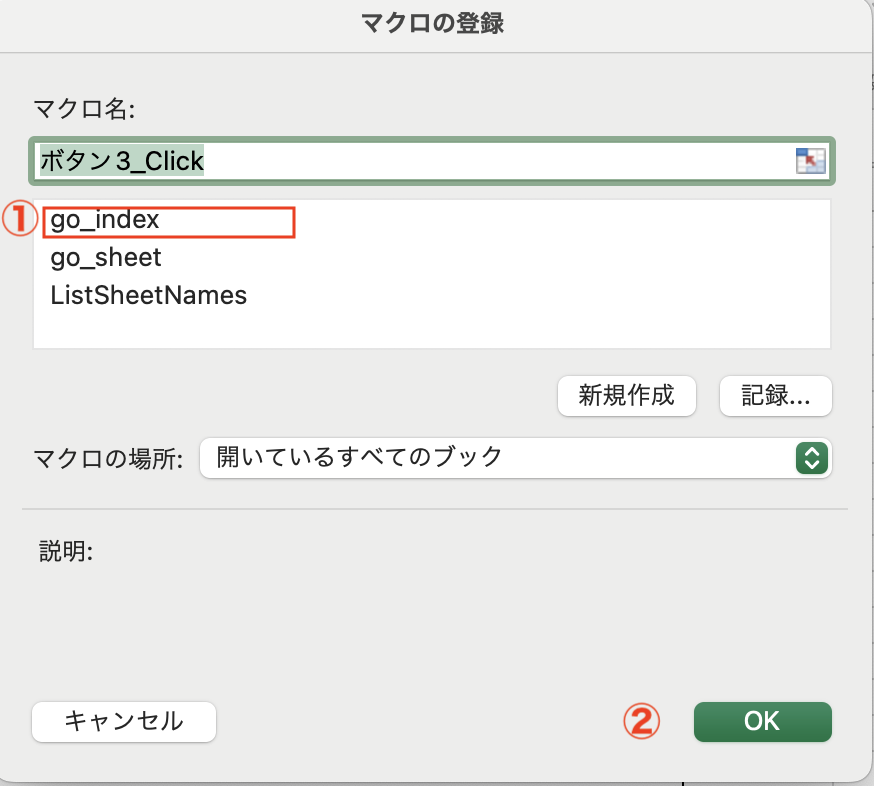874x786 pixels.
Task: Click the 新規作成 button
Action: tap(627, 396)
